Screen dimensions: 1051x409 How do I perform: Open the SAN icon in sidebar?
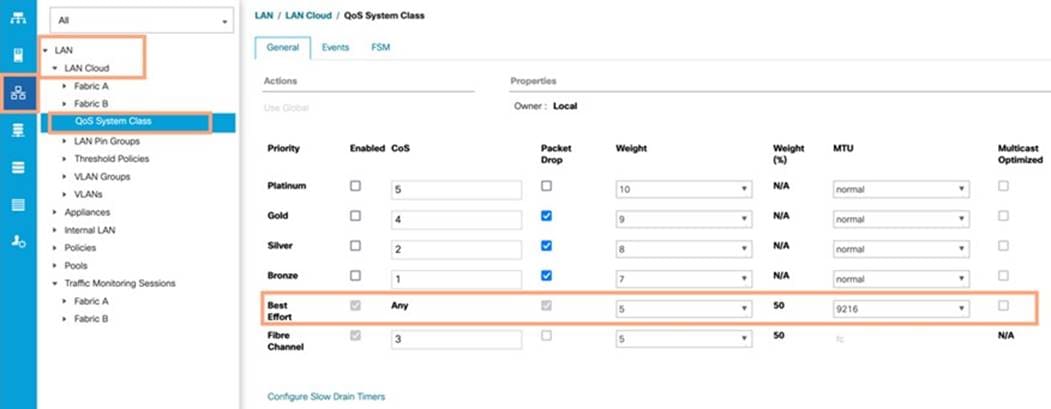(18, 131)
